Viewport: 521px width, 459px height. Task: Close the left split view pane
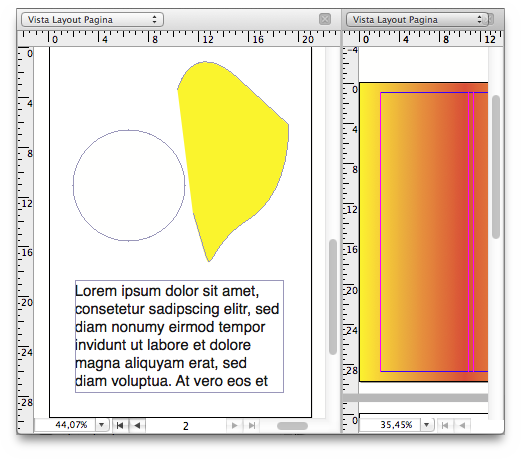coord(325,19)
